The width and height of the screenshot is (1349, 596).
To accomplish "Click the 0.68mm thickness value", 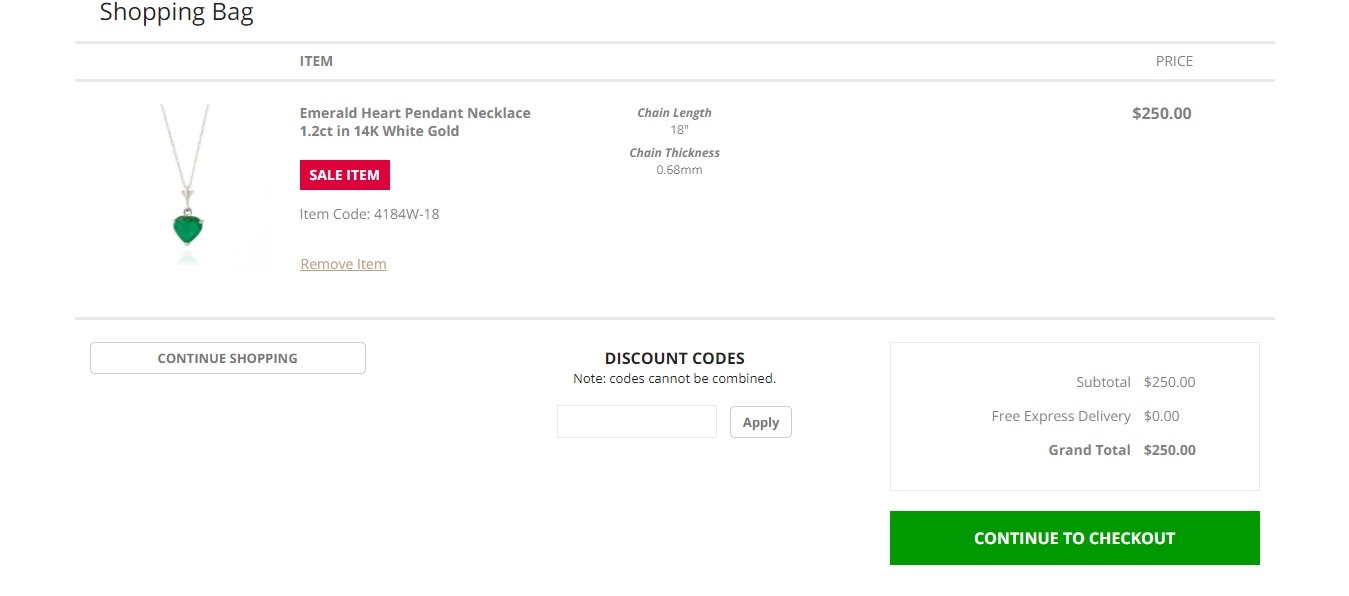I will click(x=680, y=170).
